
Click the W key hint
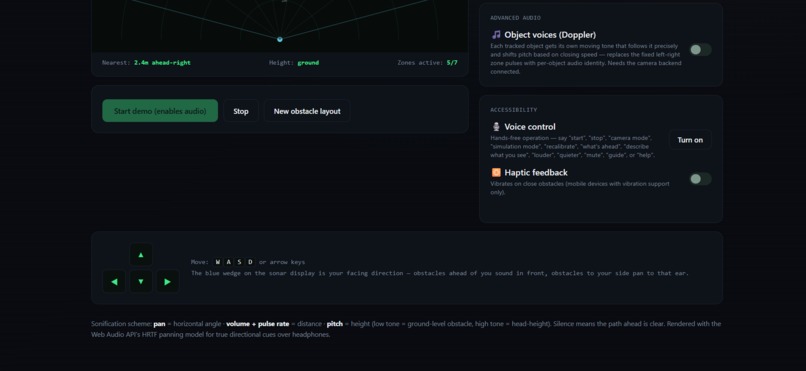[217, 262]
